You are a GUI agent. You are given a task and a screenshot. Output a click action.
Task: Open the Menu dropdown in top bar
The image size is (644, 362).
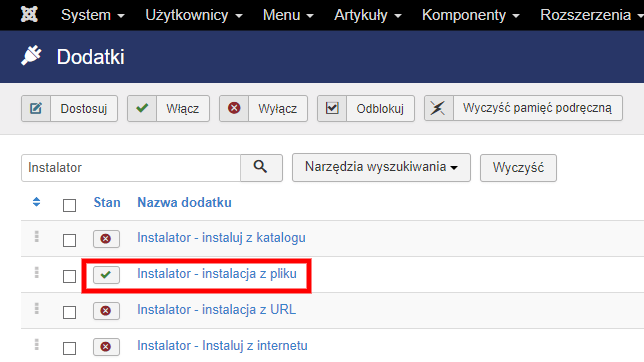tap(288, 15)
